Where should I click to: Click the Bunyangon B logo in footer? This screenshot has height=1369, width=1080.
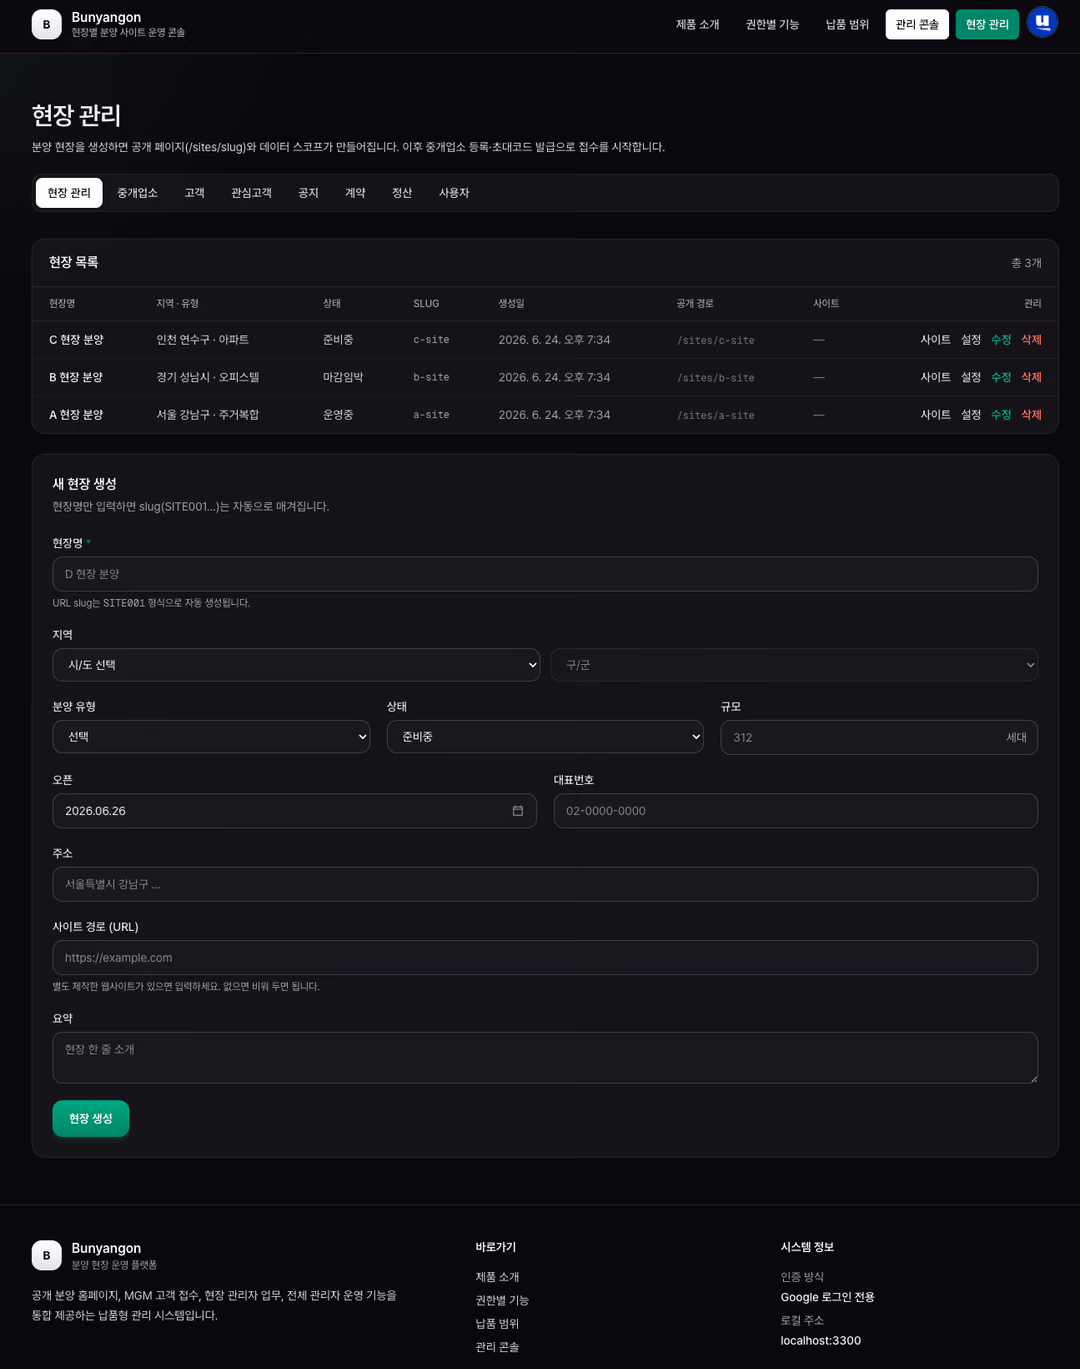tap(46, 1255)
